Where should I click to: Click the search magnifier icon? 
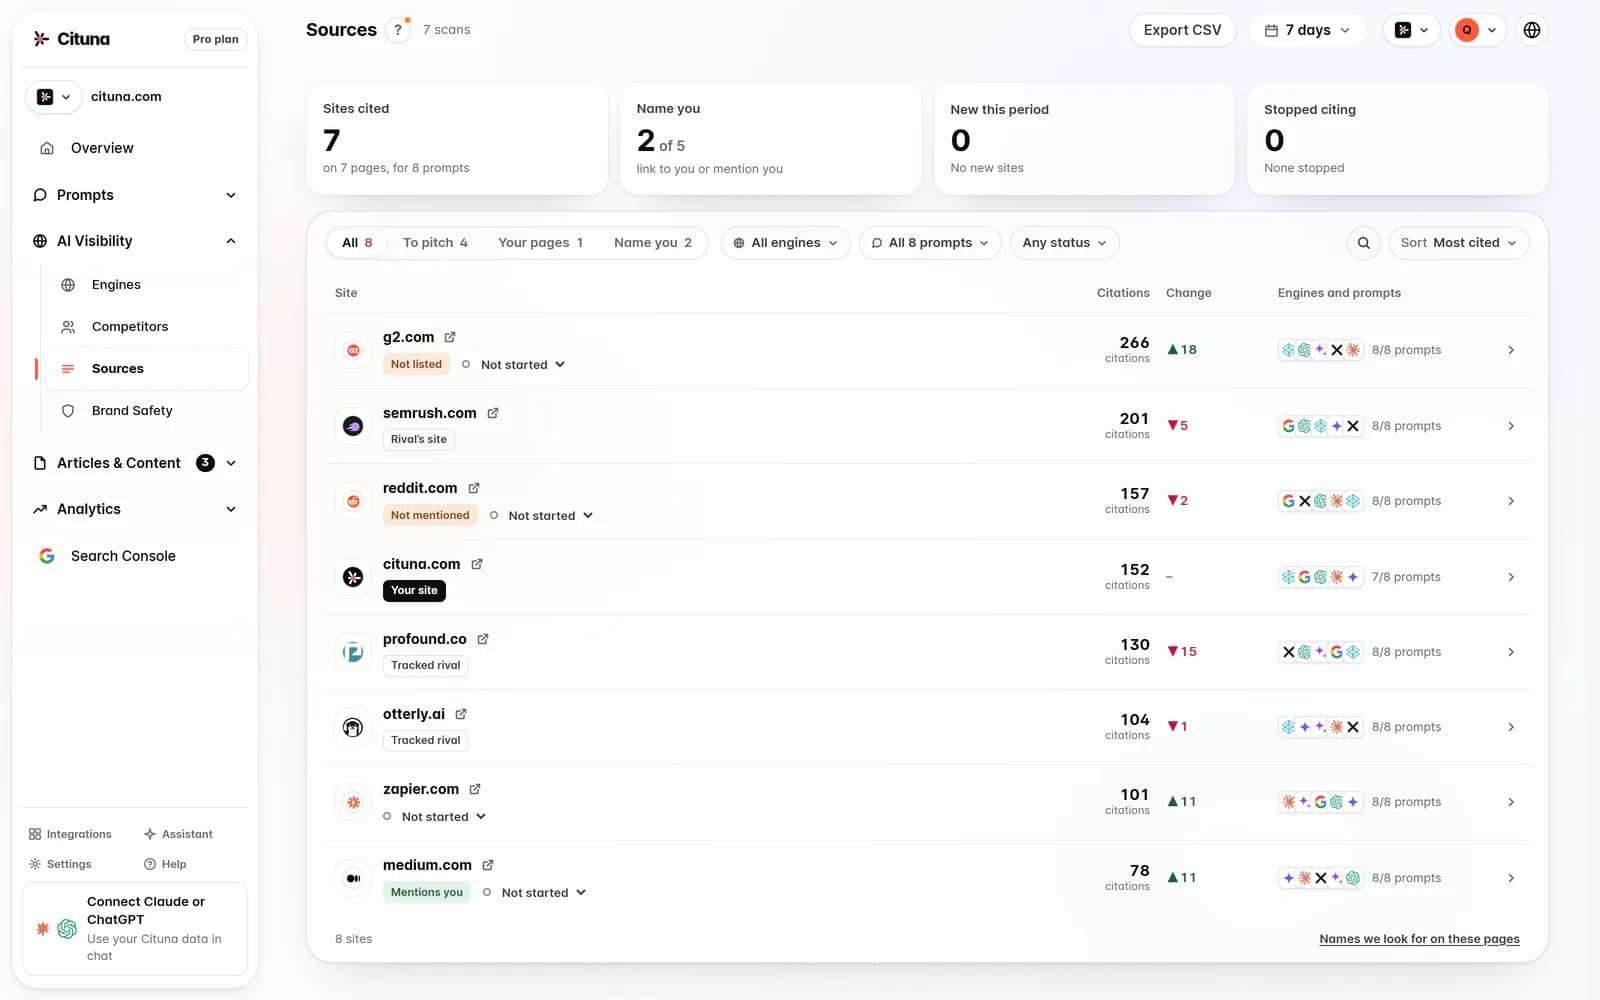(x=1364, y=243)
